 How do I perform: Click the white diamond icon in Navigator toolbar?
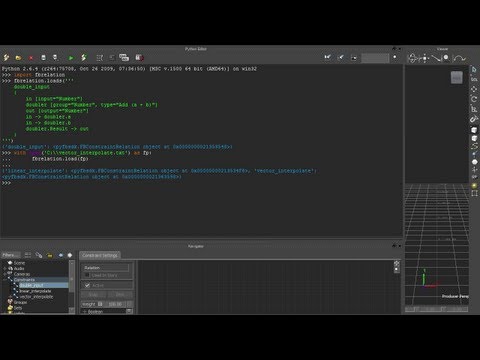pos(70,255)
